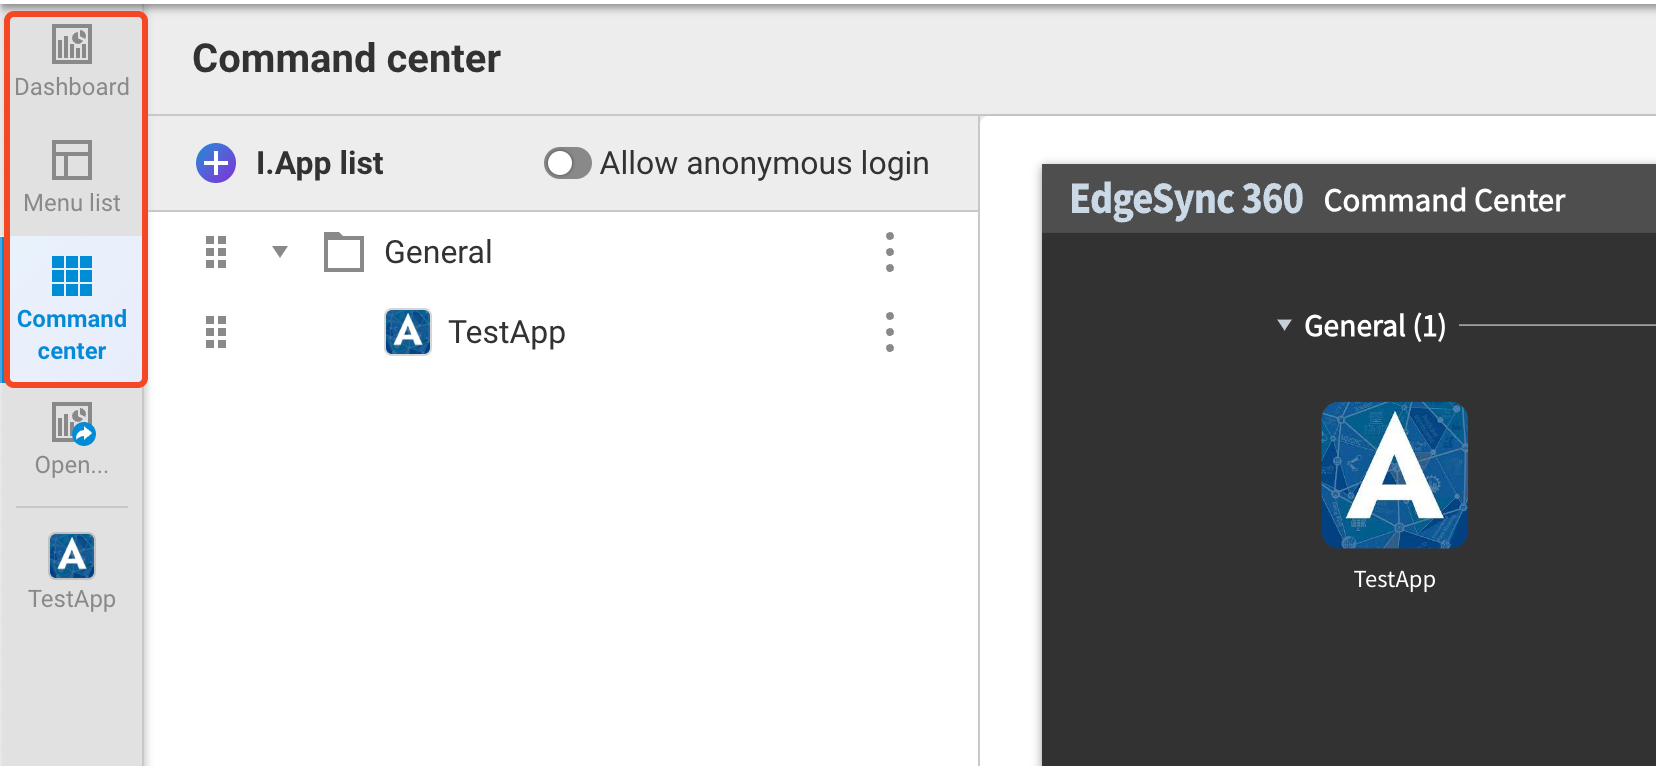1656x766 pixels.
Task: Add a new app with the plus button
Action: (215, 162)
